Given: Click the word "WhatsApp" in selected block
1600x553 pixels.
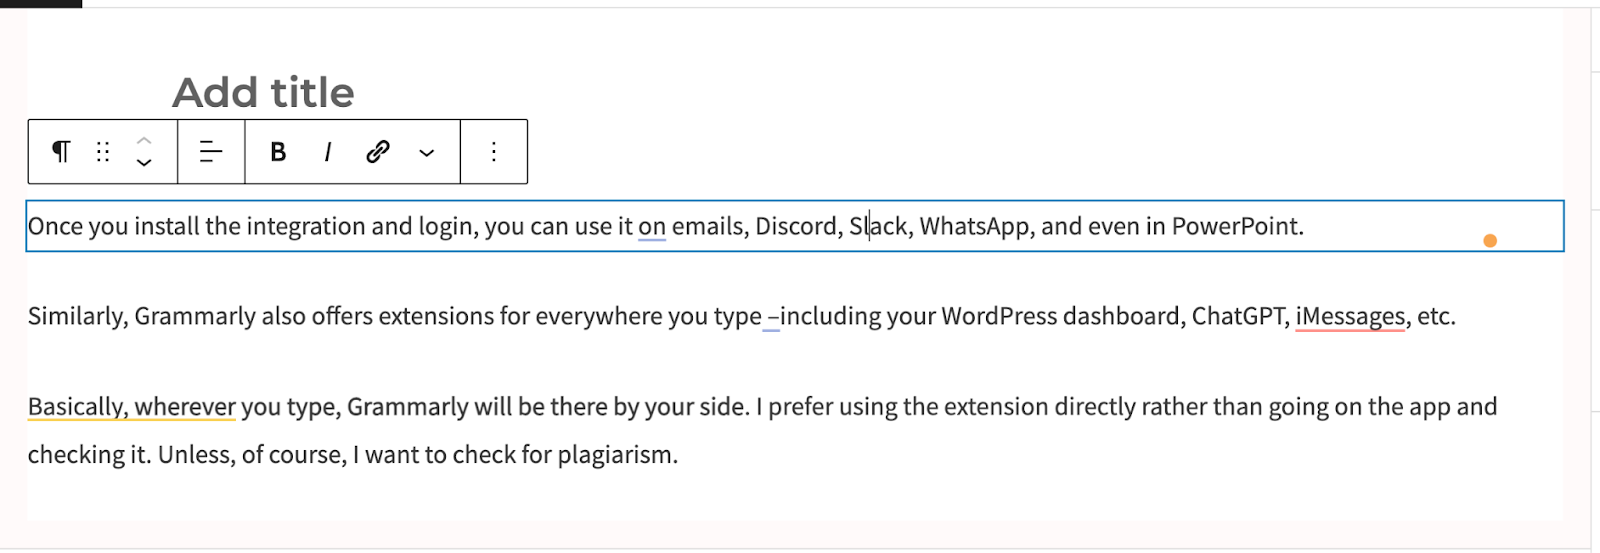Looking at the screenshot, I should (974, 227).
